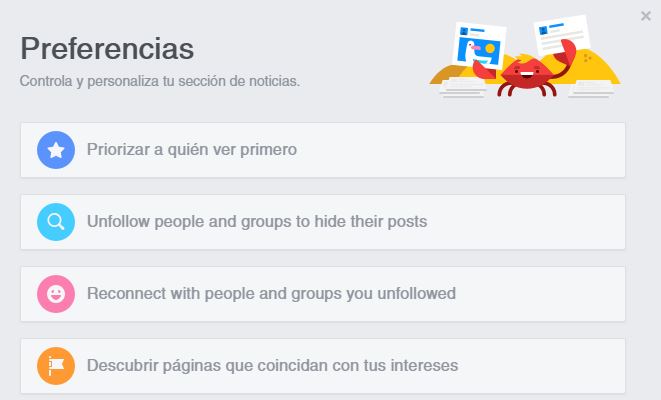Open "Descubrir páginas que coincidan con tus intereses"
This screenshot has height=400, width=661.
(272, 366)
